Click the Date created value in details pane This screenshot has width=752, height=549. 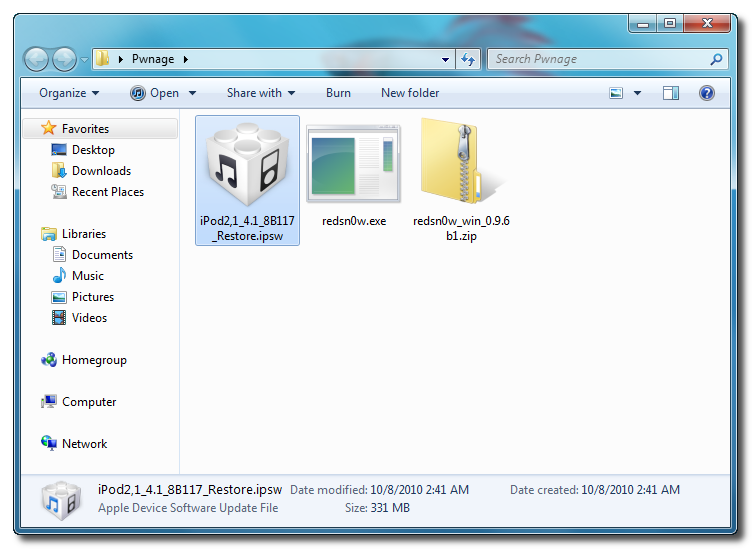coord(630,490)
